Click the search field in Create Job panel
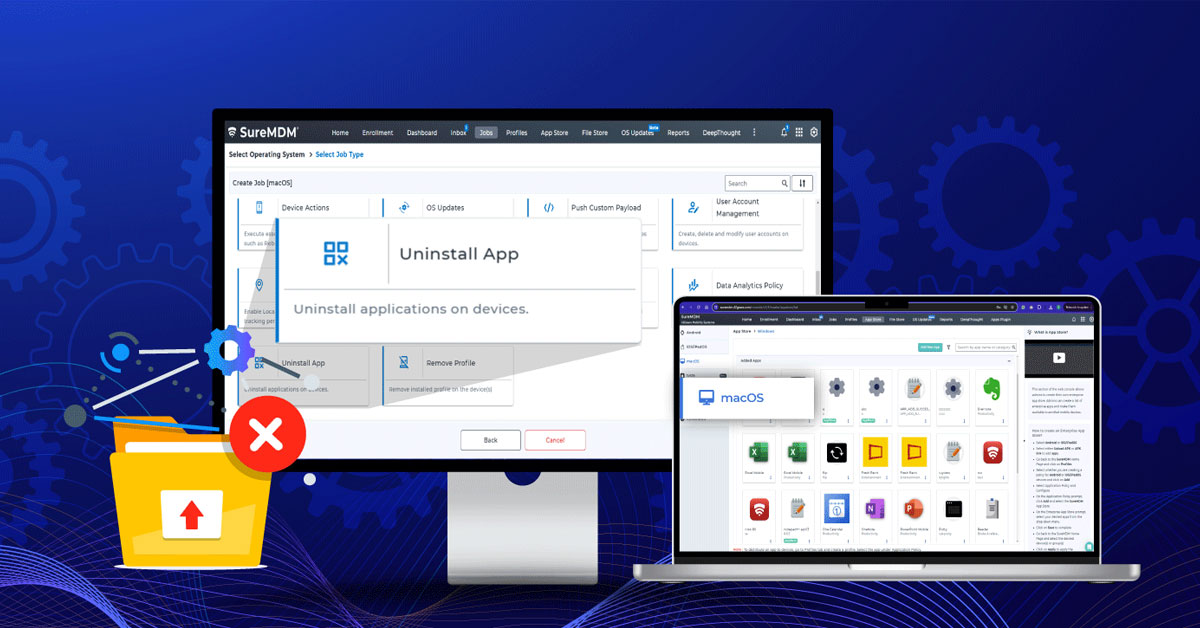 (757, 183)
